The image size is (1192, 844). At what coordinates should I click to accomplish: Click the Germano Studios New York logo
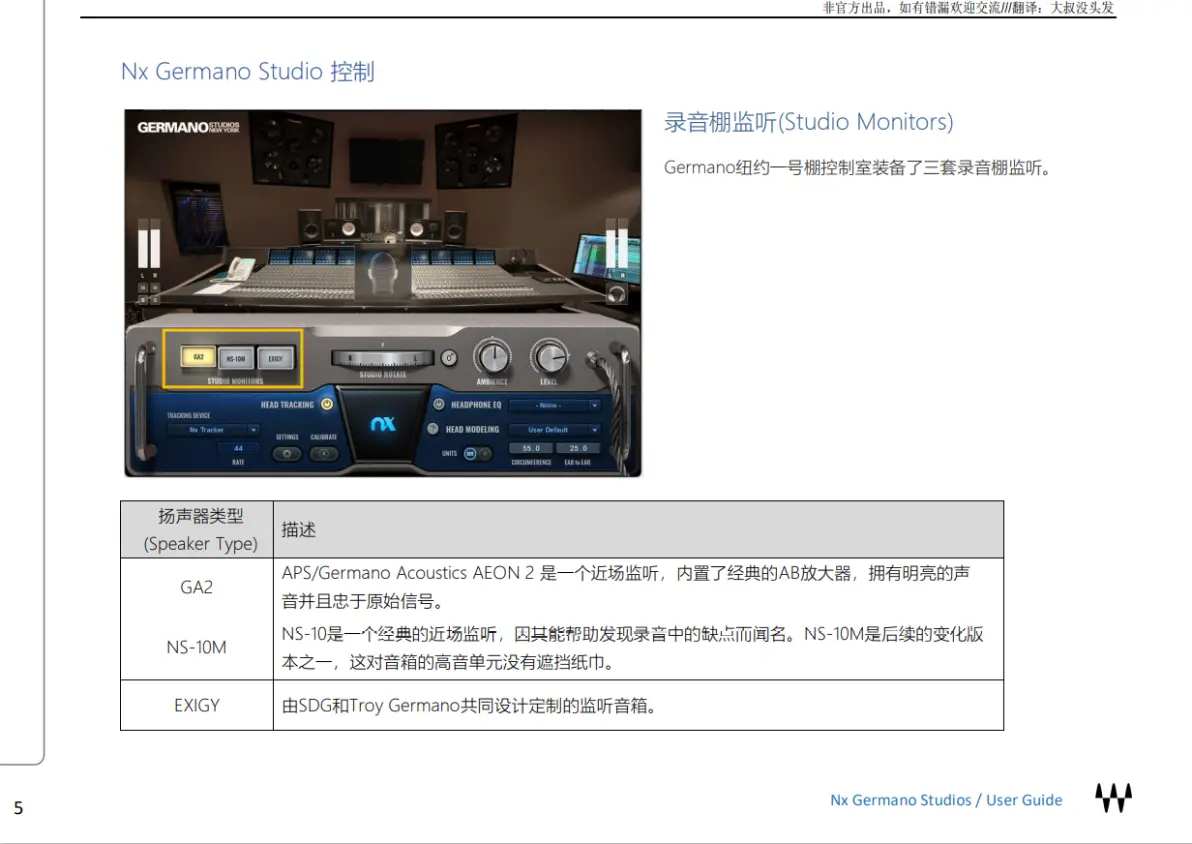tap(189, 127)
